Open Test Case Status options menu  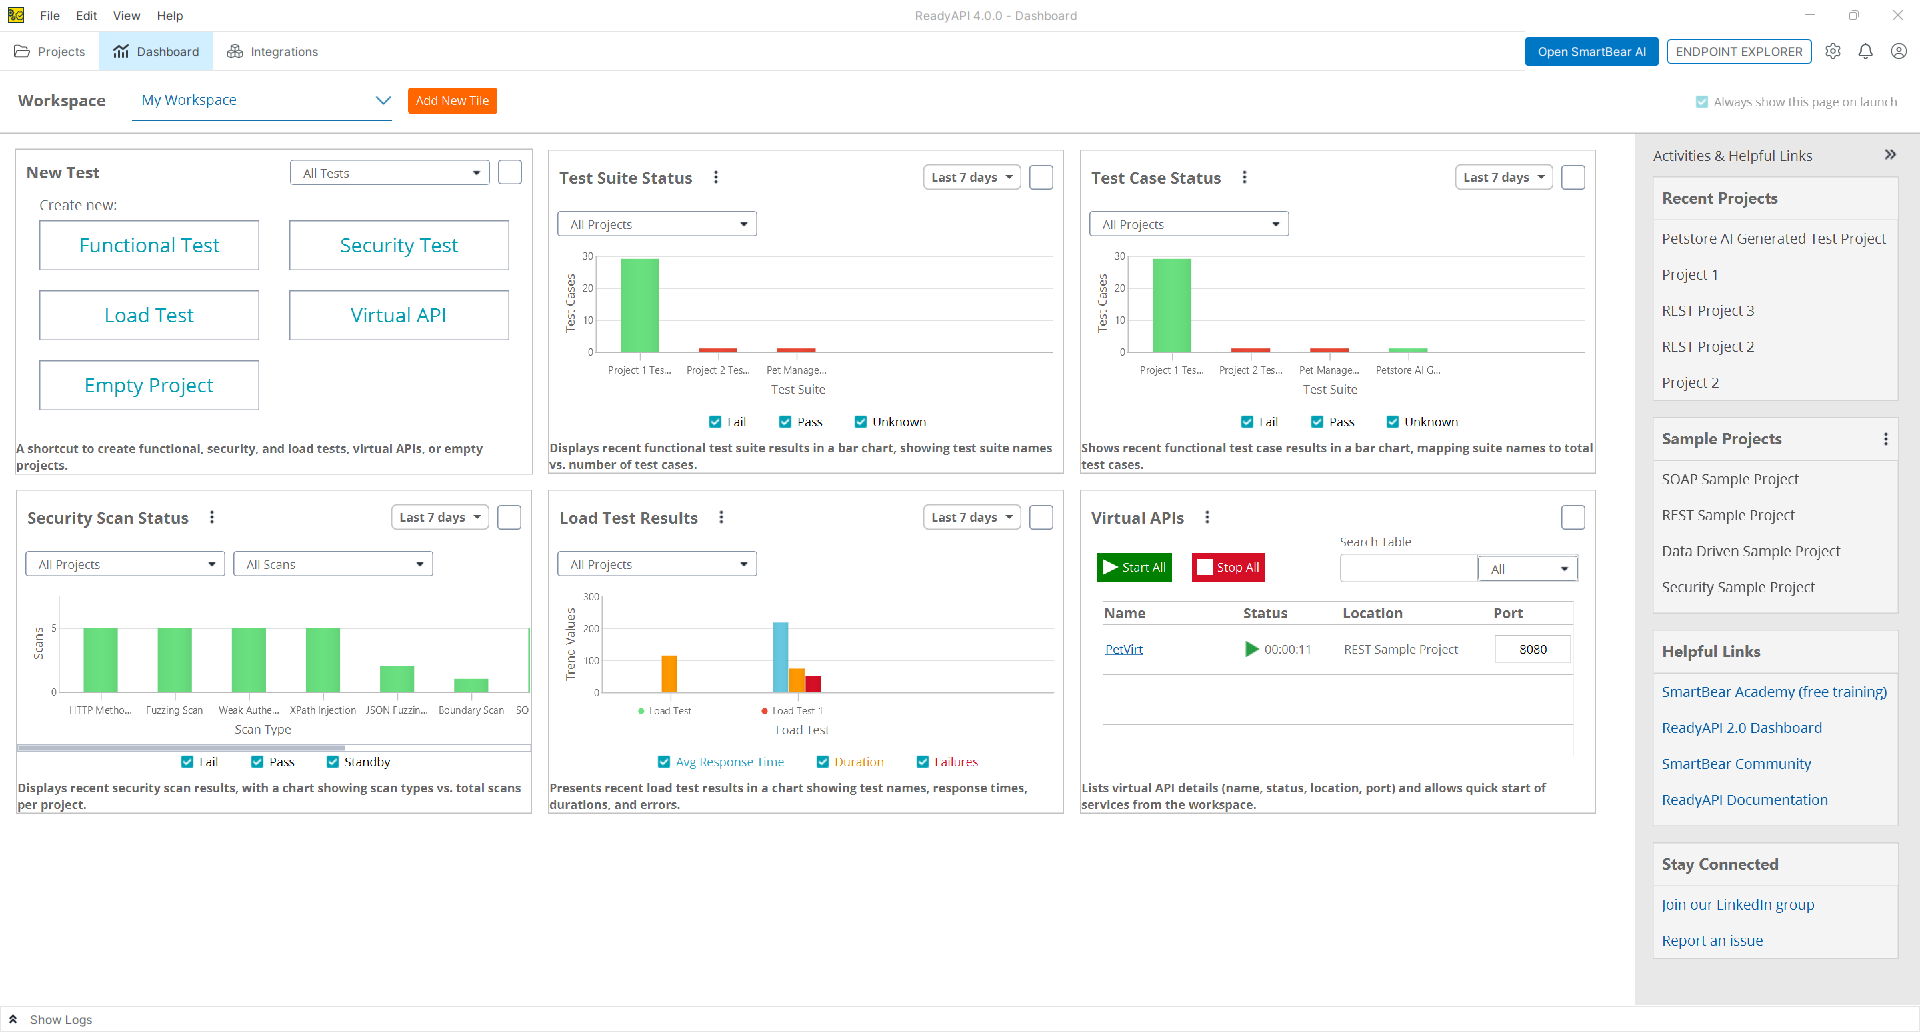[1244, 177]
